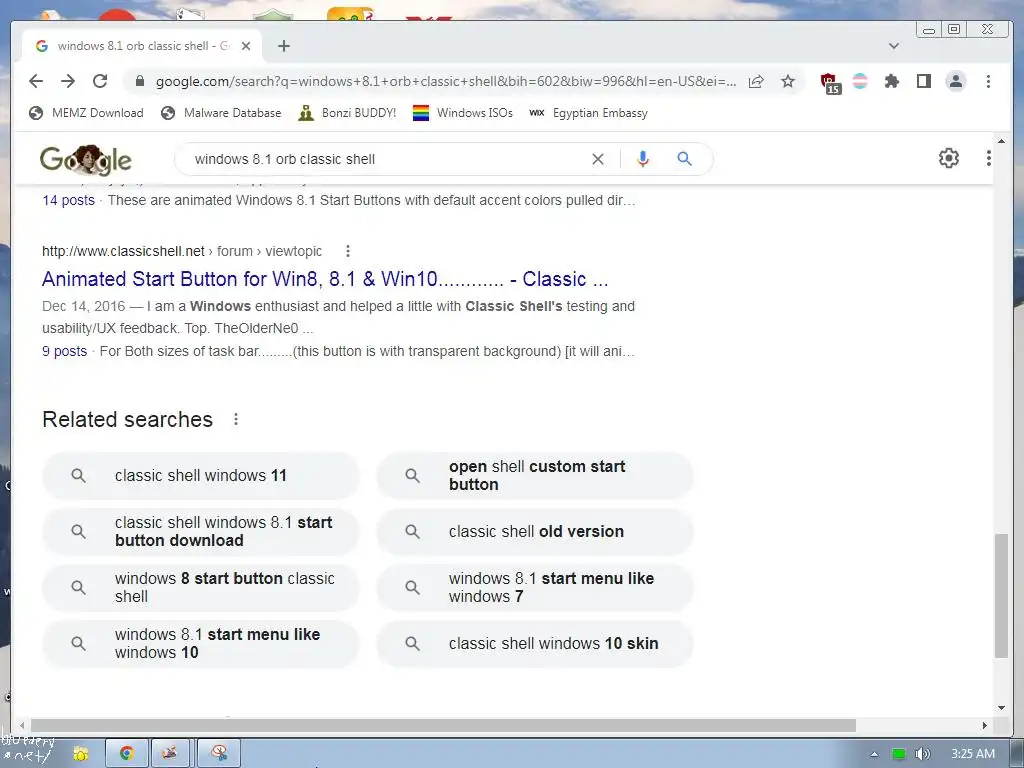The width and height of the screenshot is (1024, 768).
Task: Show hidden system tray icons
Action: (874, 754)
